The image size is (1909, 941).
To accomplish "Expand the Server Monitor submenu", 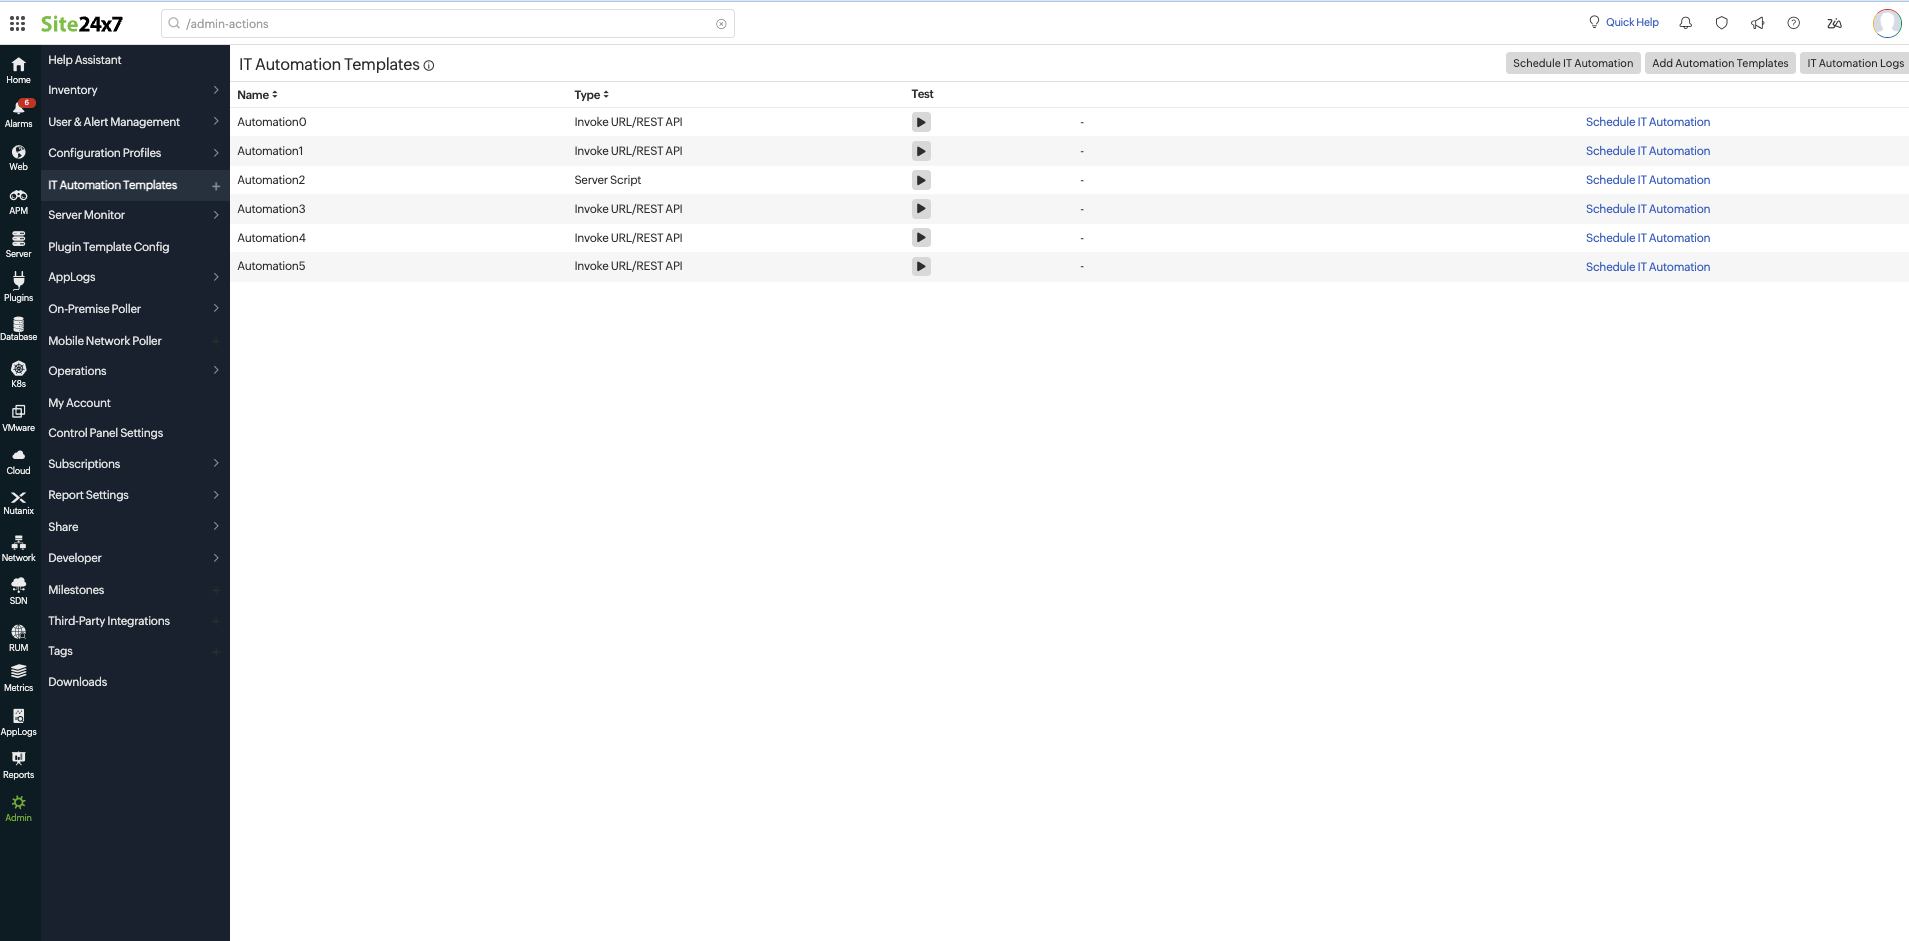I will point(216,215).
